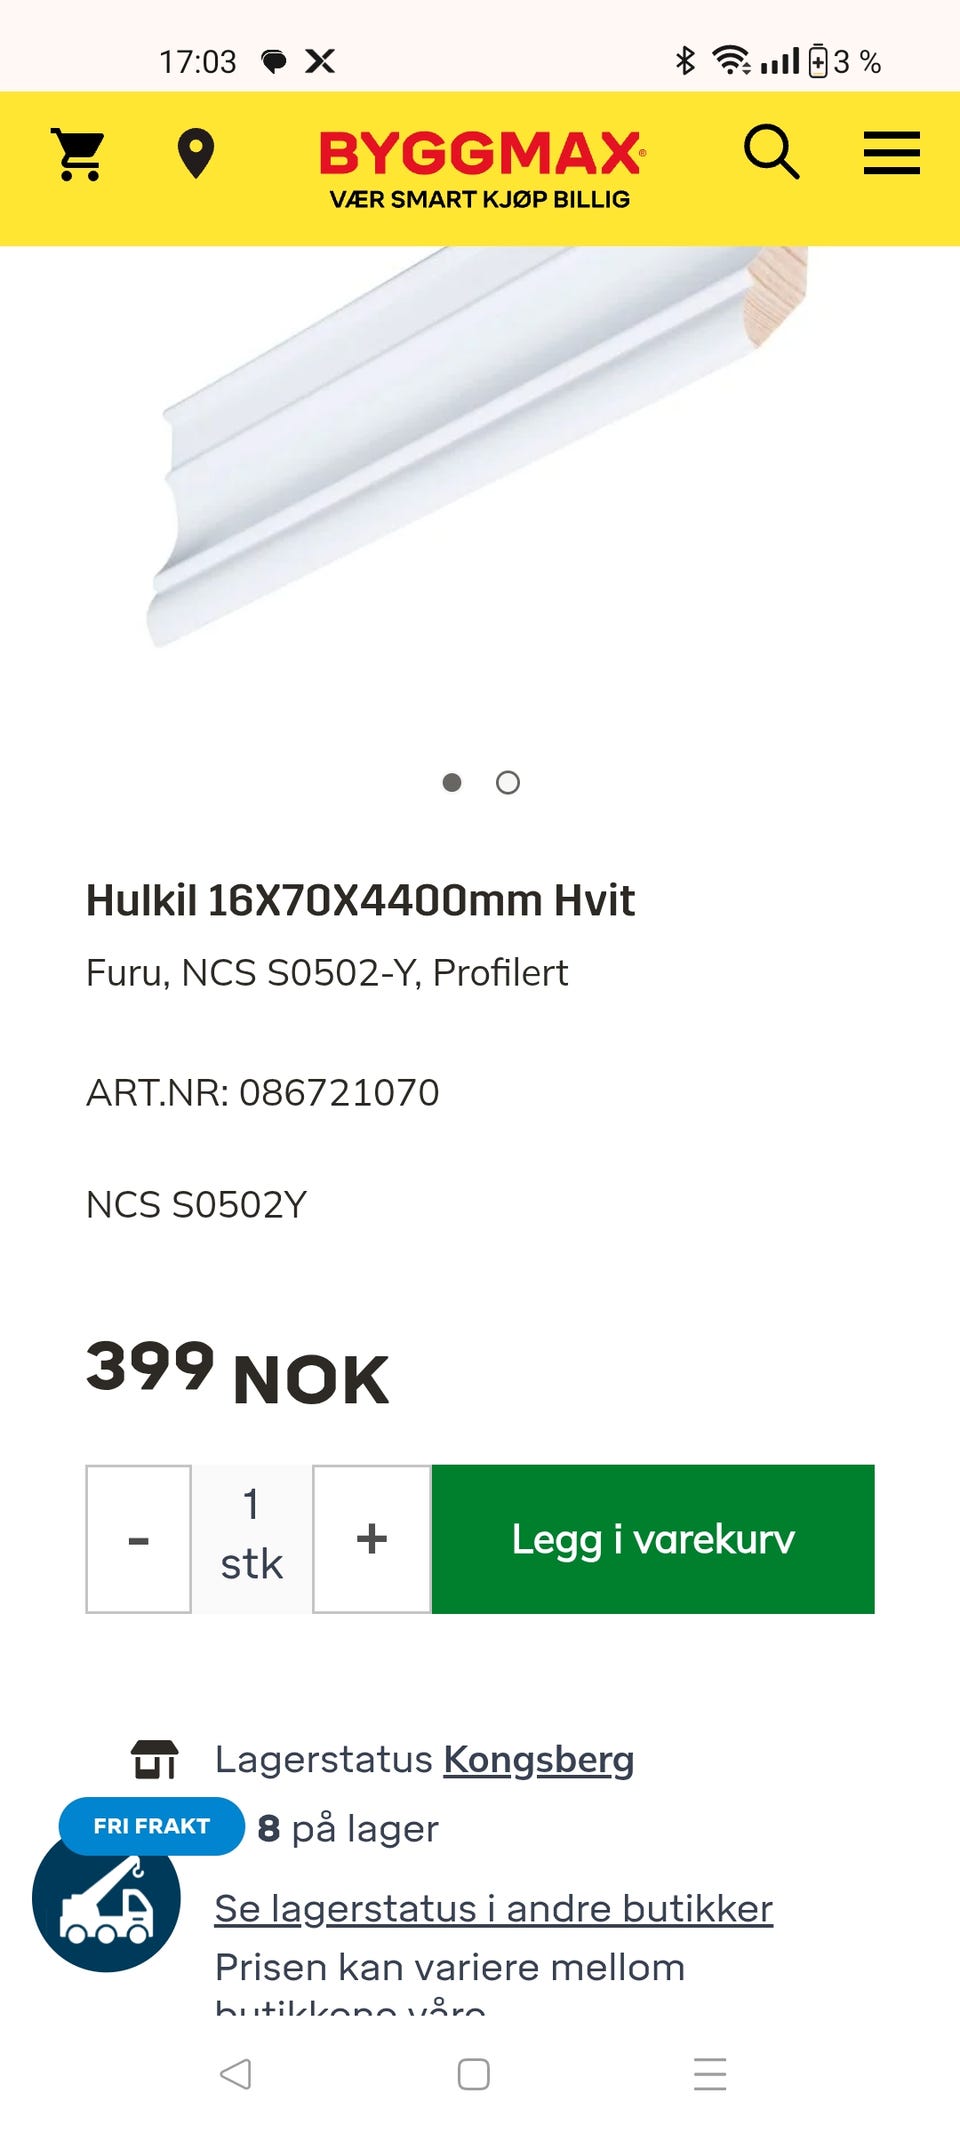Screen dimensions: 960x2133
Task: Open Se lagerstatus i andre butikker
Action: [494, 1908]
